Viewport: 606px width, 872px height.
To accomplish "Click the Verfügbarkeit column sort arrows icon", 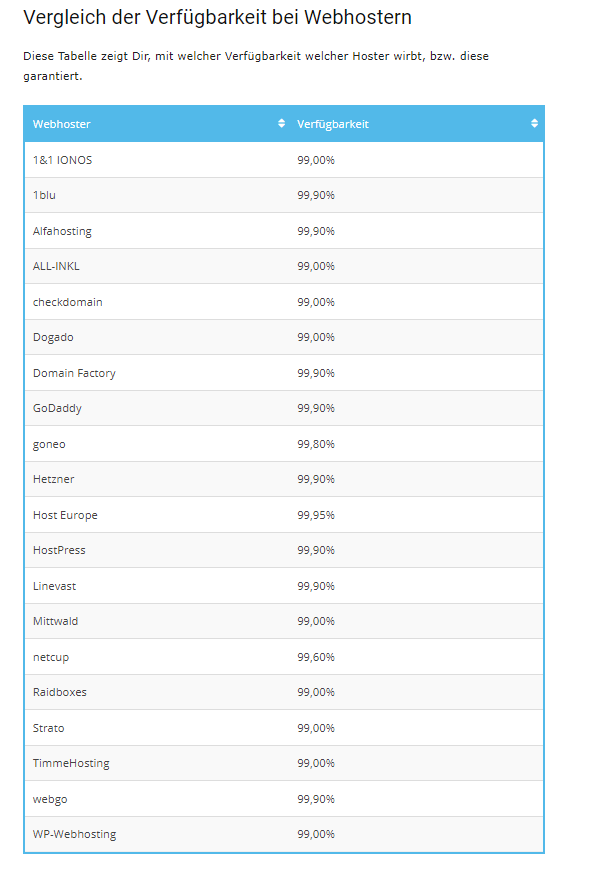I will tap(534, 123).
